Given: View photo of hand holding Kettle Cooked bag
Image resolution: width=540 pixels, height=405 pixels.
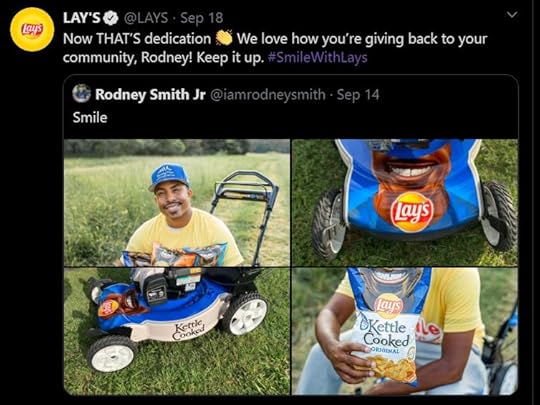Looking at the screenshot, I should (x=405, y=331).
